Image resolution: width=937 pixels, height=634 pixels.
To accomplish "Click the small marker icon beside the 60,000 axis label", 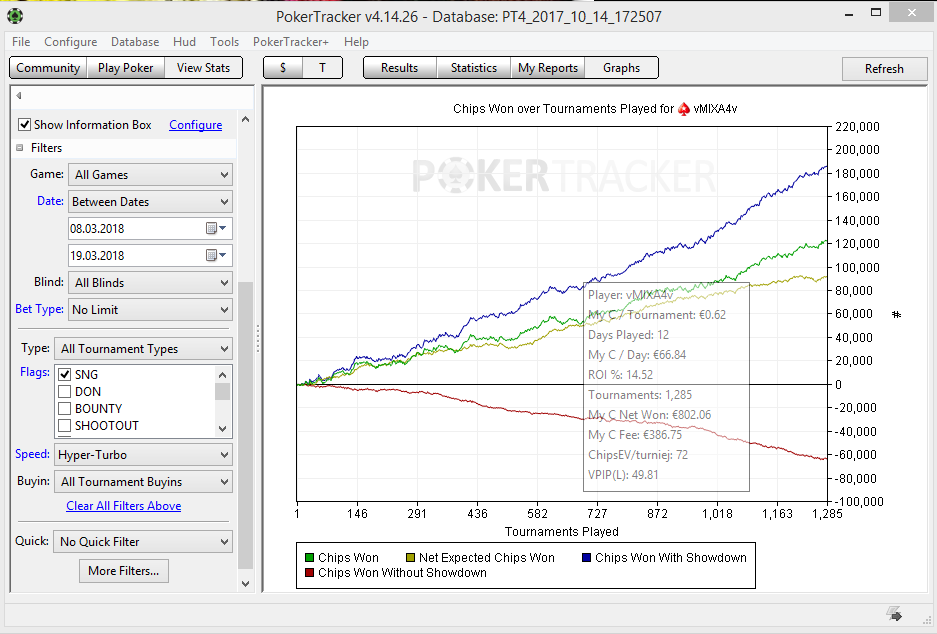I will 896,314.
